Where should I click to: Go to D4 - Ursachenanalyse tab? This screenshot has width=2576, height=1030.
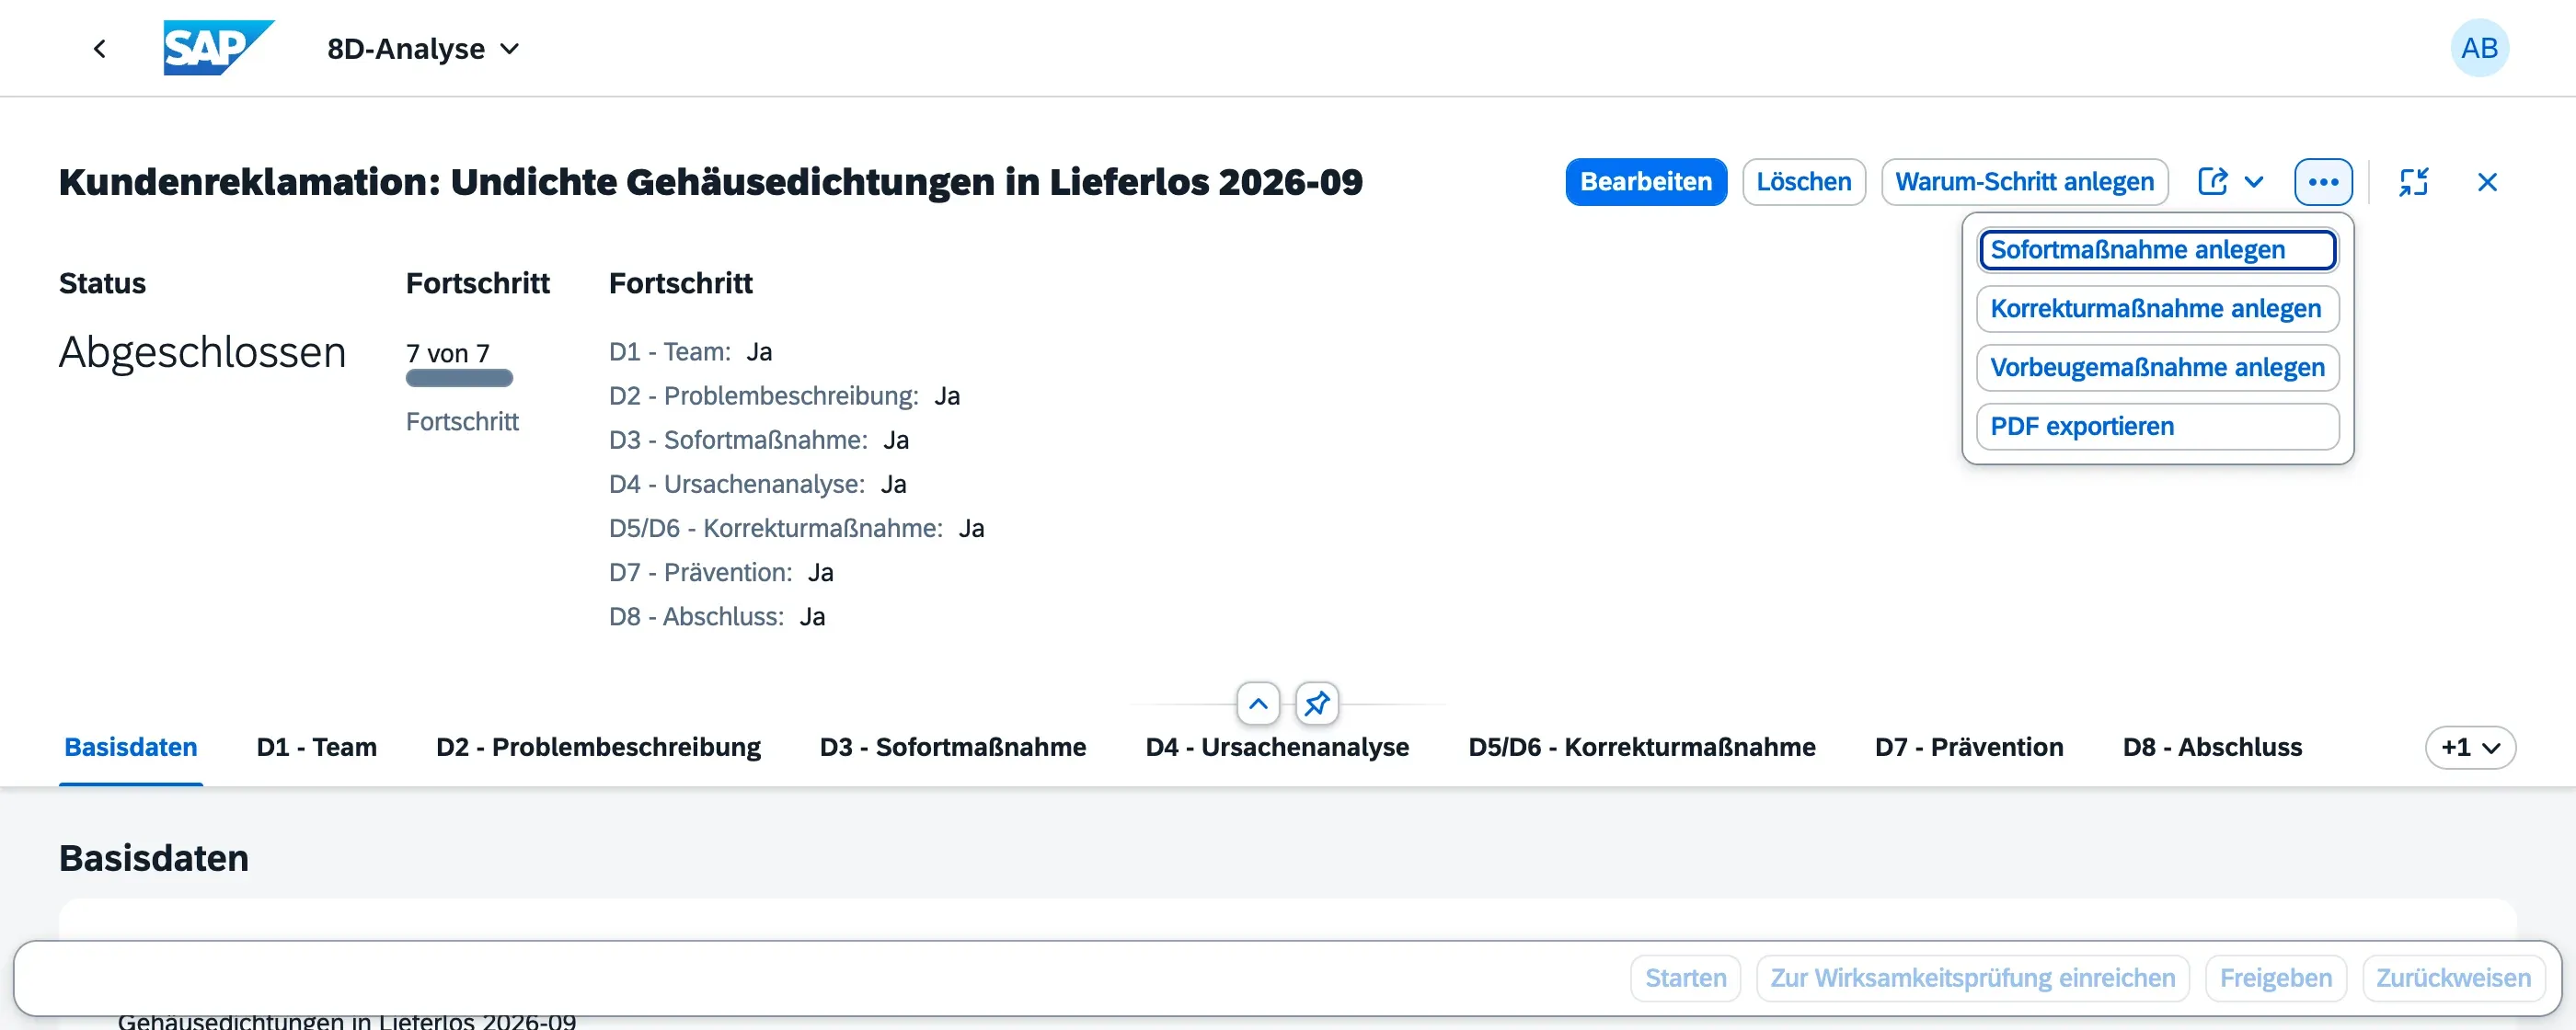[x=1277, y=748]
